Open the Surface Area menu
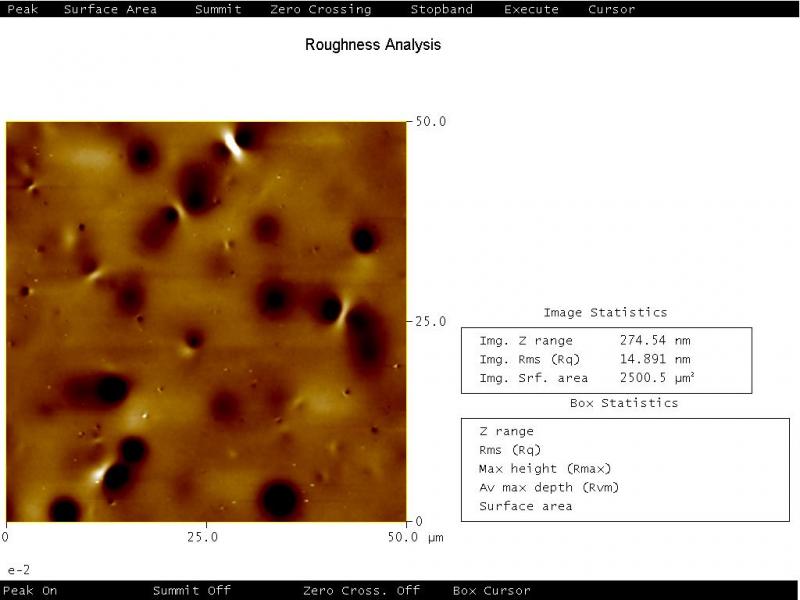This screenshot has height=600, width=800. 110,9
